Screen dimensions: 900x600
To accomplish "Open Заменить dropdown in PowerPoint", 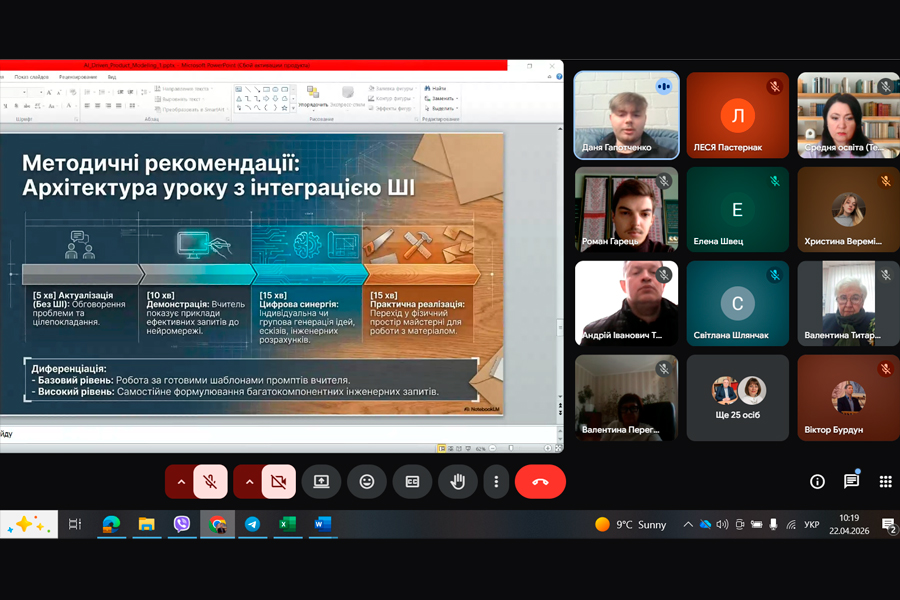I will (x=441, y=98).
